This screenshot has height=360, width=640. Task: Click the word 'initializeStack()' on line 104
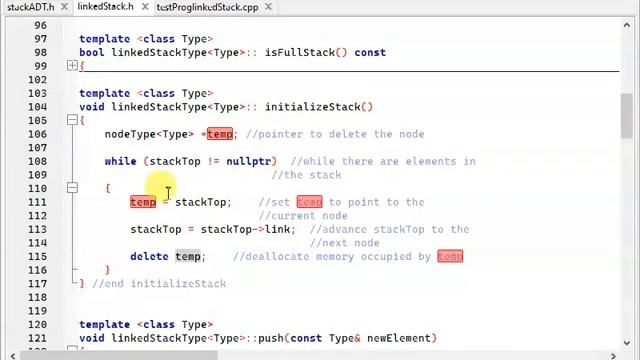tap(319, 107)
